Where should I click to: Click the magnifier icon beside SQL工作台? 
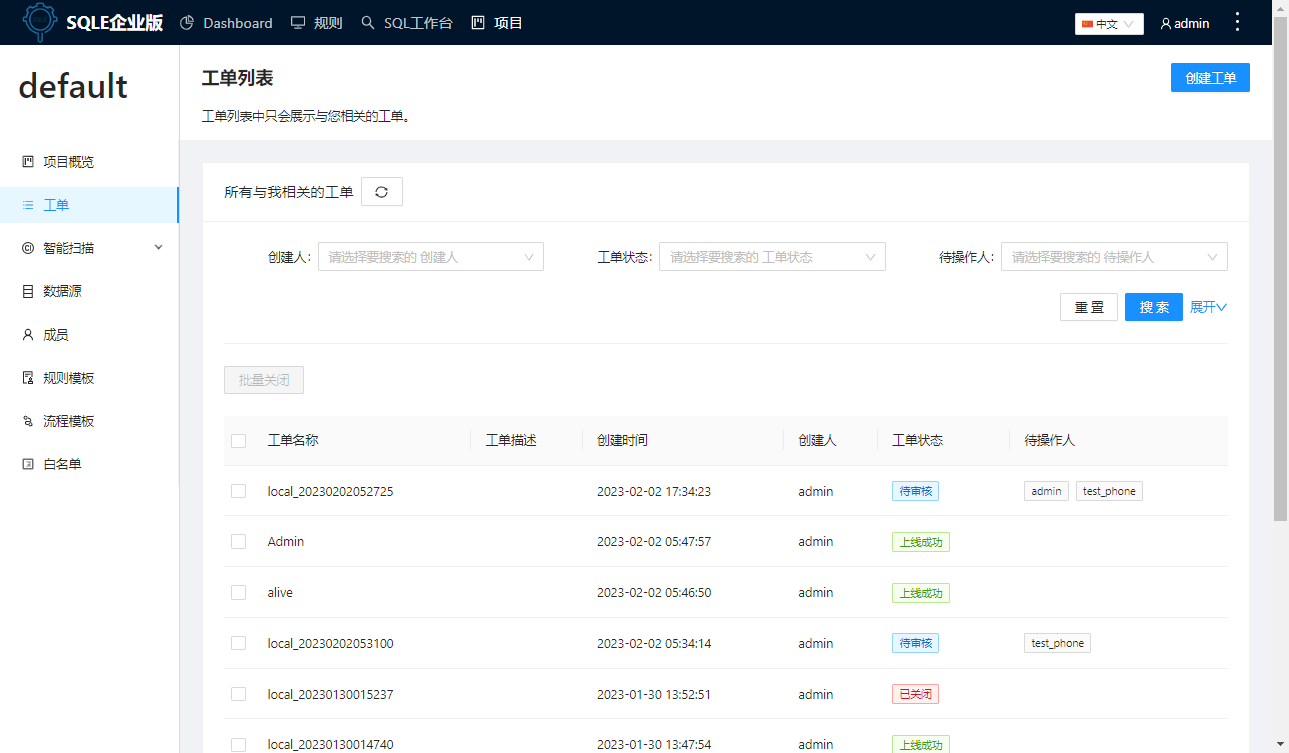click(x=368, y=23)
